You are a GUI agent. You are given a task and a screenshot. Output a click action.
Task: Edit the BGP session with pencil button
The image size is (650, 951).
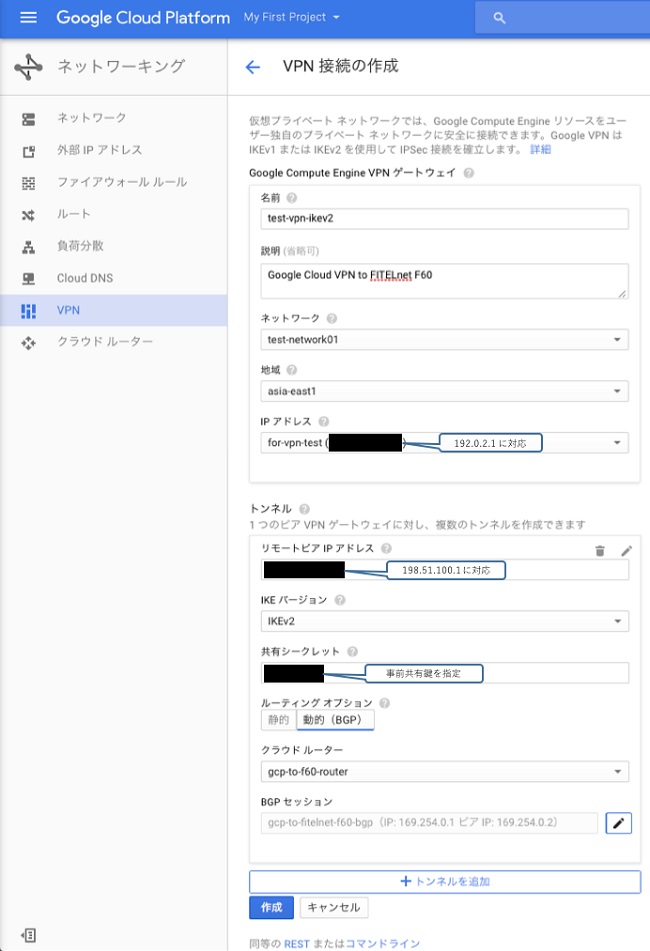pos(618,823)
